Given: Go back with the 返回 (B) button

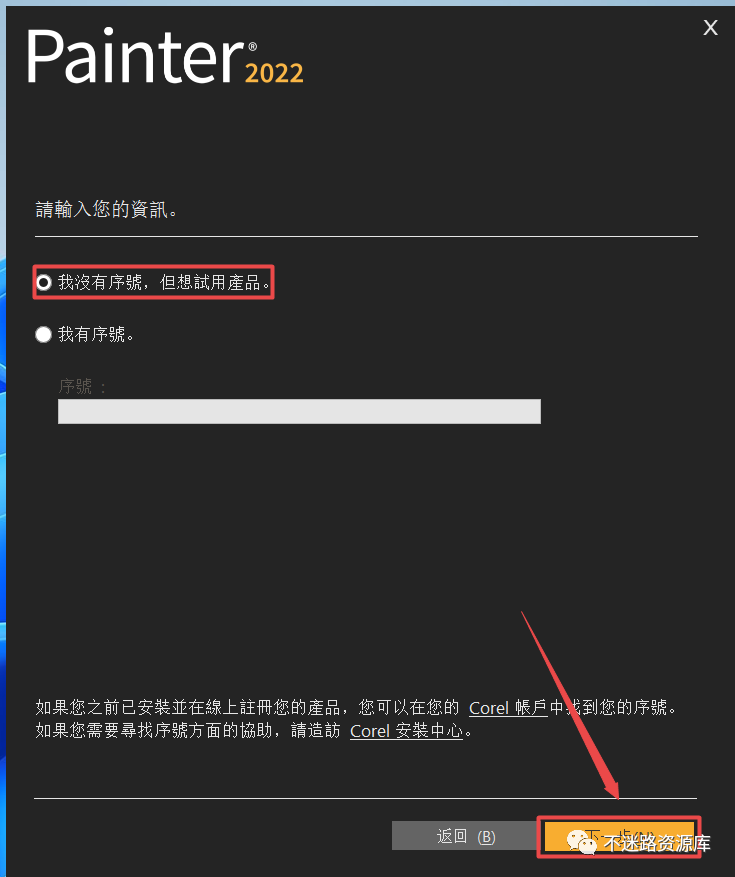Looking at the screenshot, I should 465,836.
